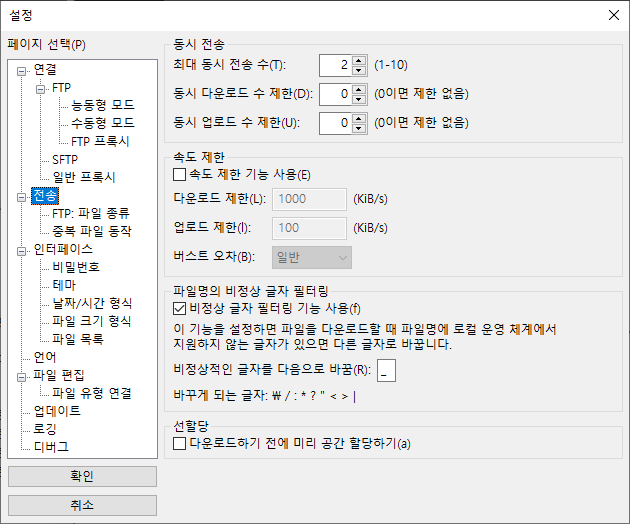Select the SFTP settings page
The height and width of the screenshot is (524, 630).
pos(65,160)
